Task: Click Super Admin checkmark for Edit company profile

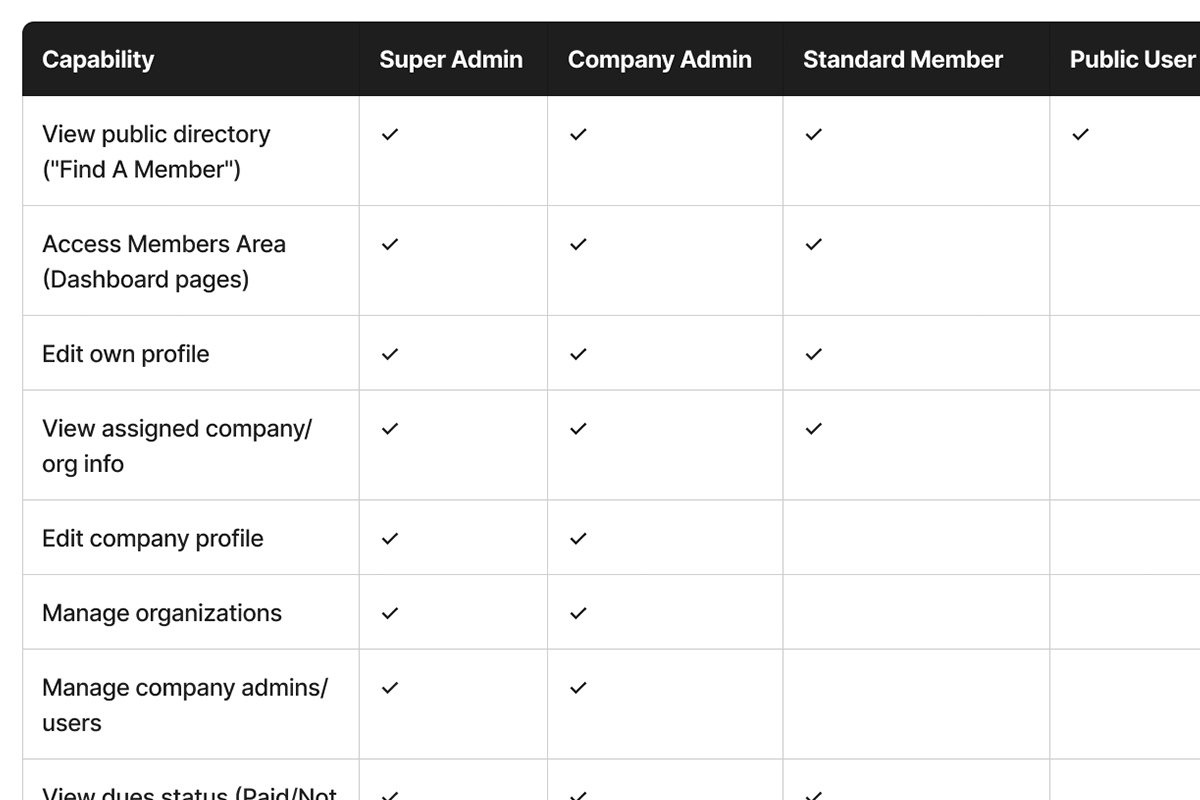Action: (x=390, y=539)
